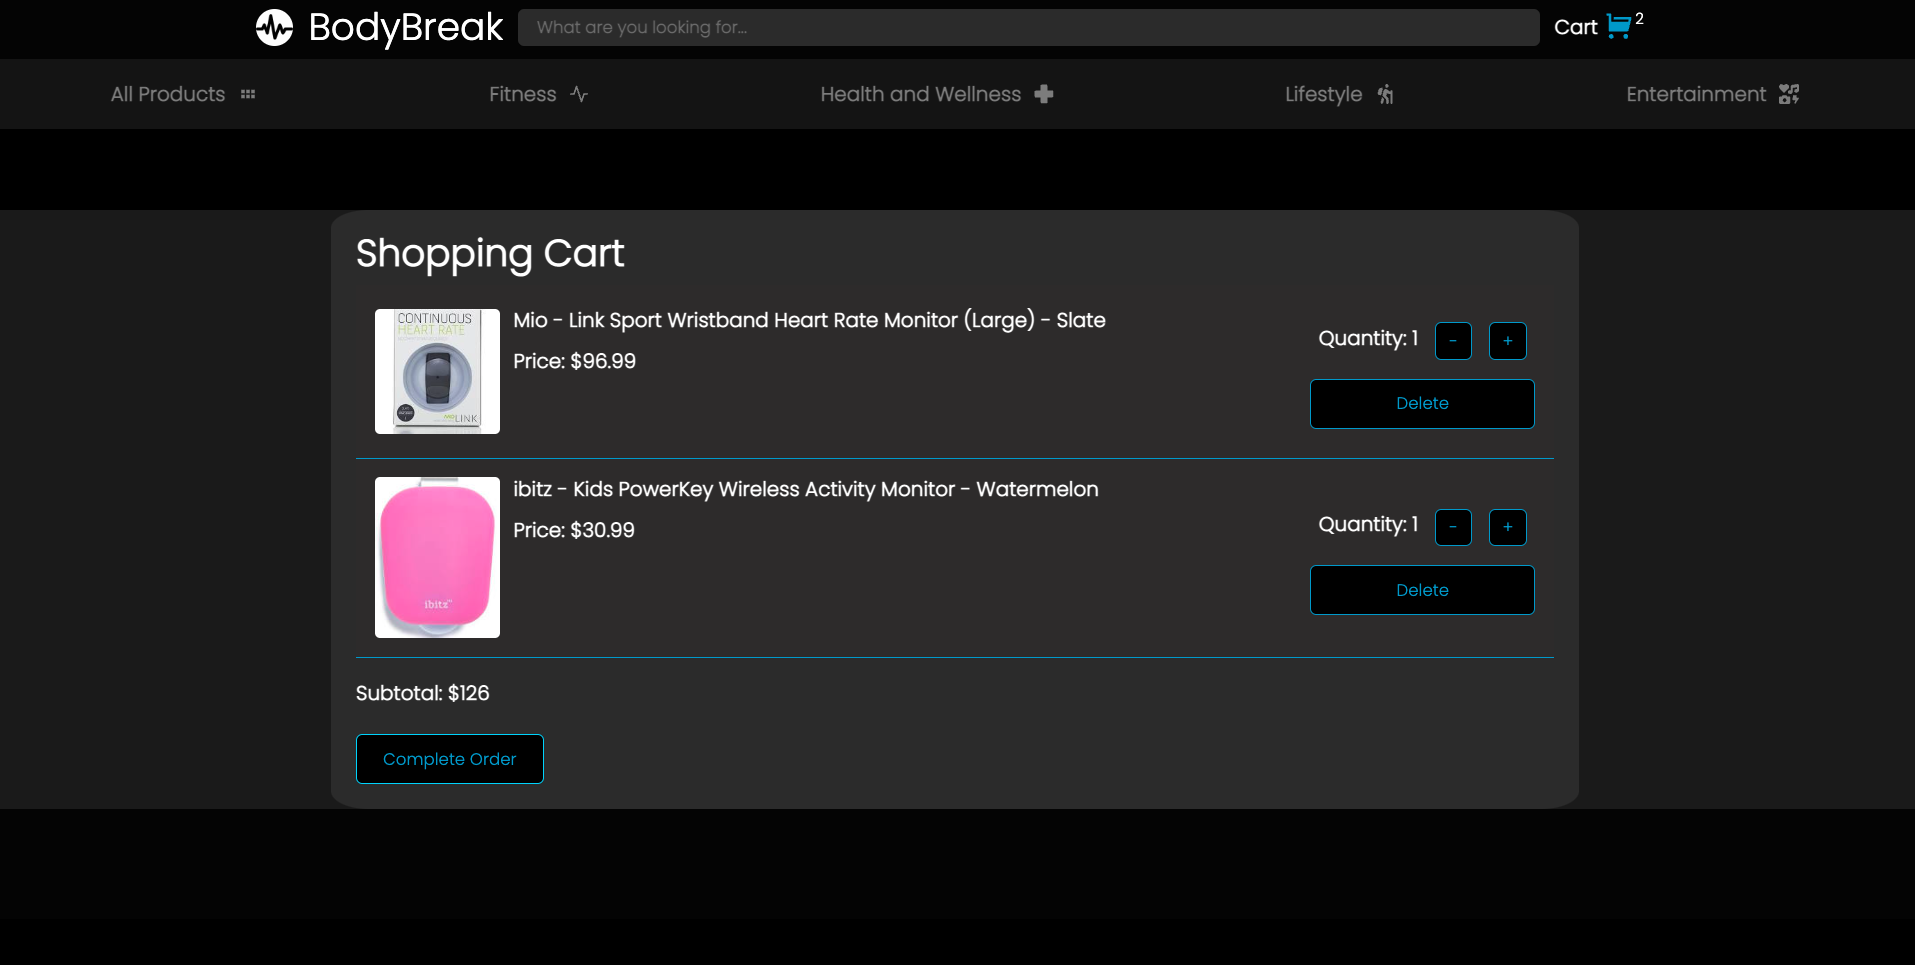This screenshot has width=1915, height=965.
Task: Click the walking person icon beside Lifestyle
Action: pyautogui.click(x=1386, y=94)
